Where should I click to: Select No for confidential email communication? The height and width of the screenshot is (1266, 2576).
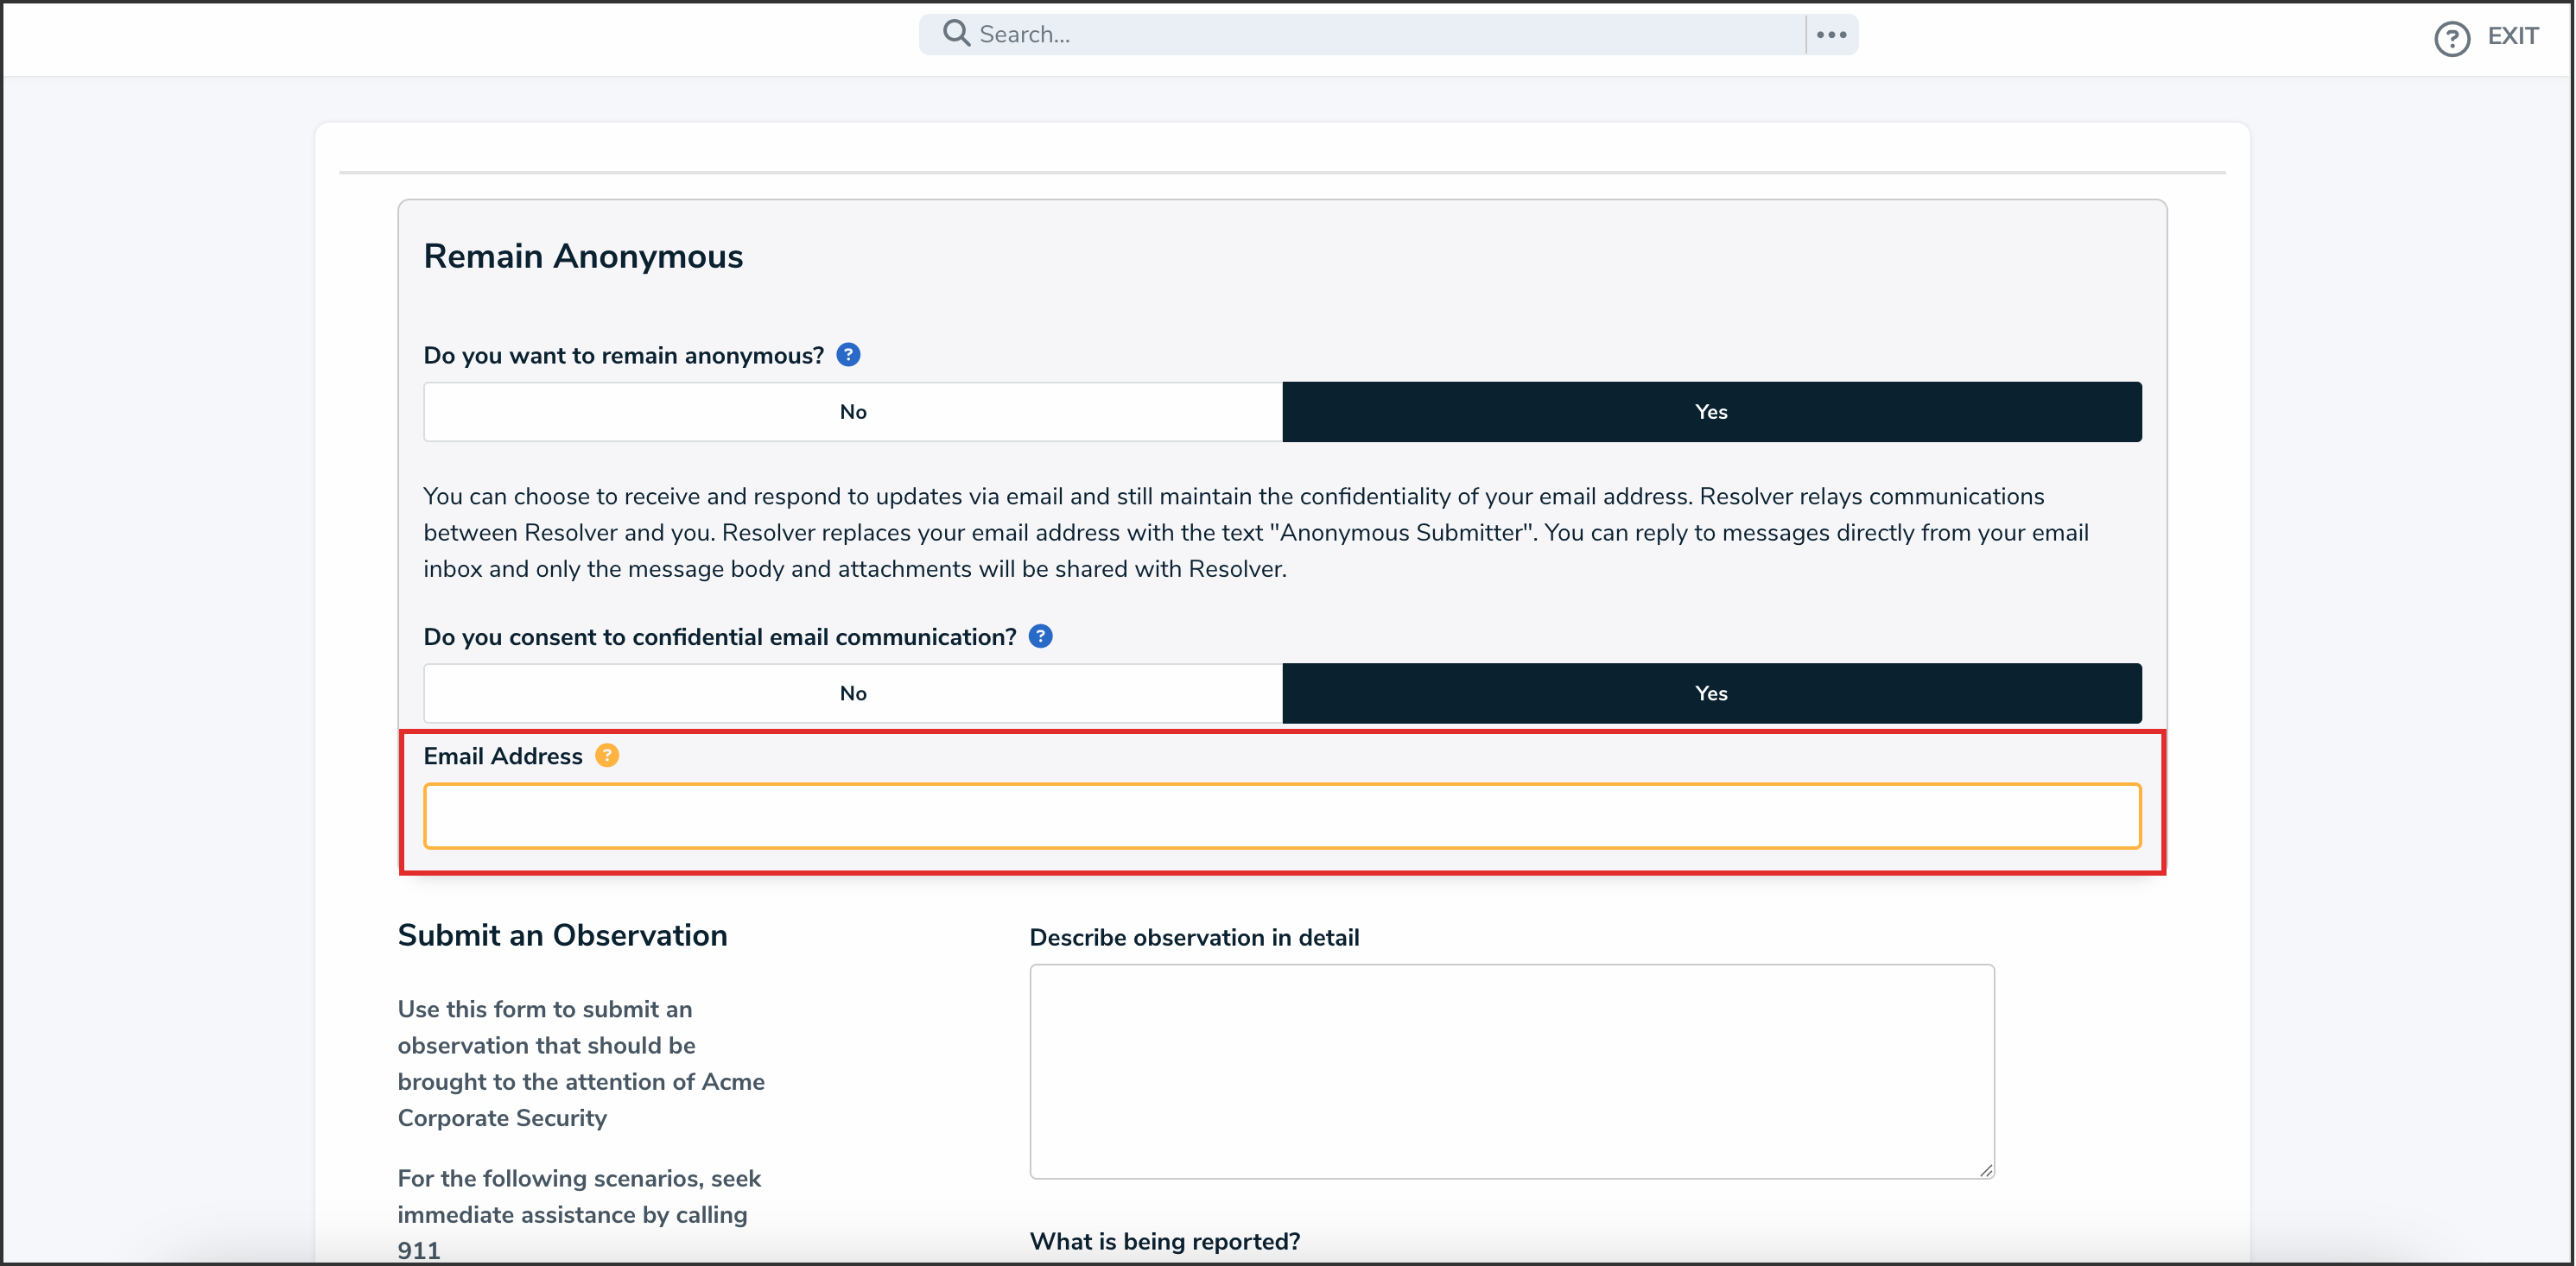tap(851, 693)
